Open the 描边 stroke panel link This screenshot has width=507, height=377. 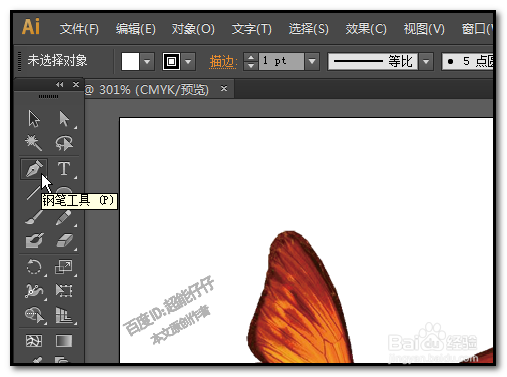pyautogui.click(x=223, y=62)
